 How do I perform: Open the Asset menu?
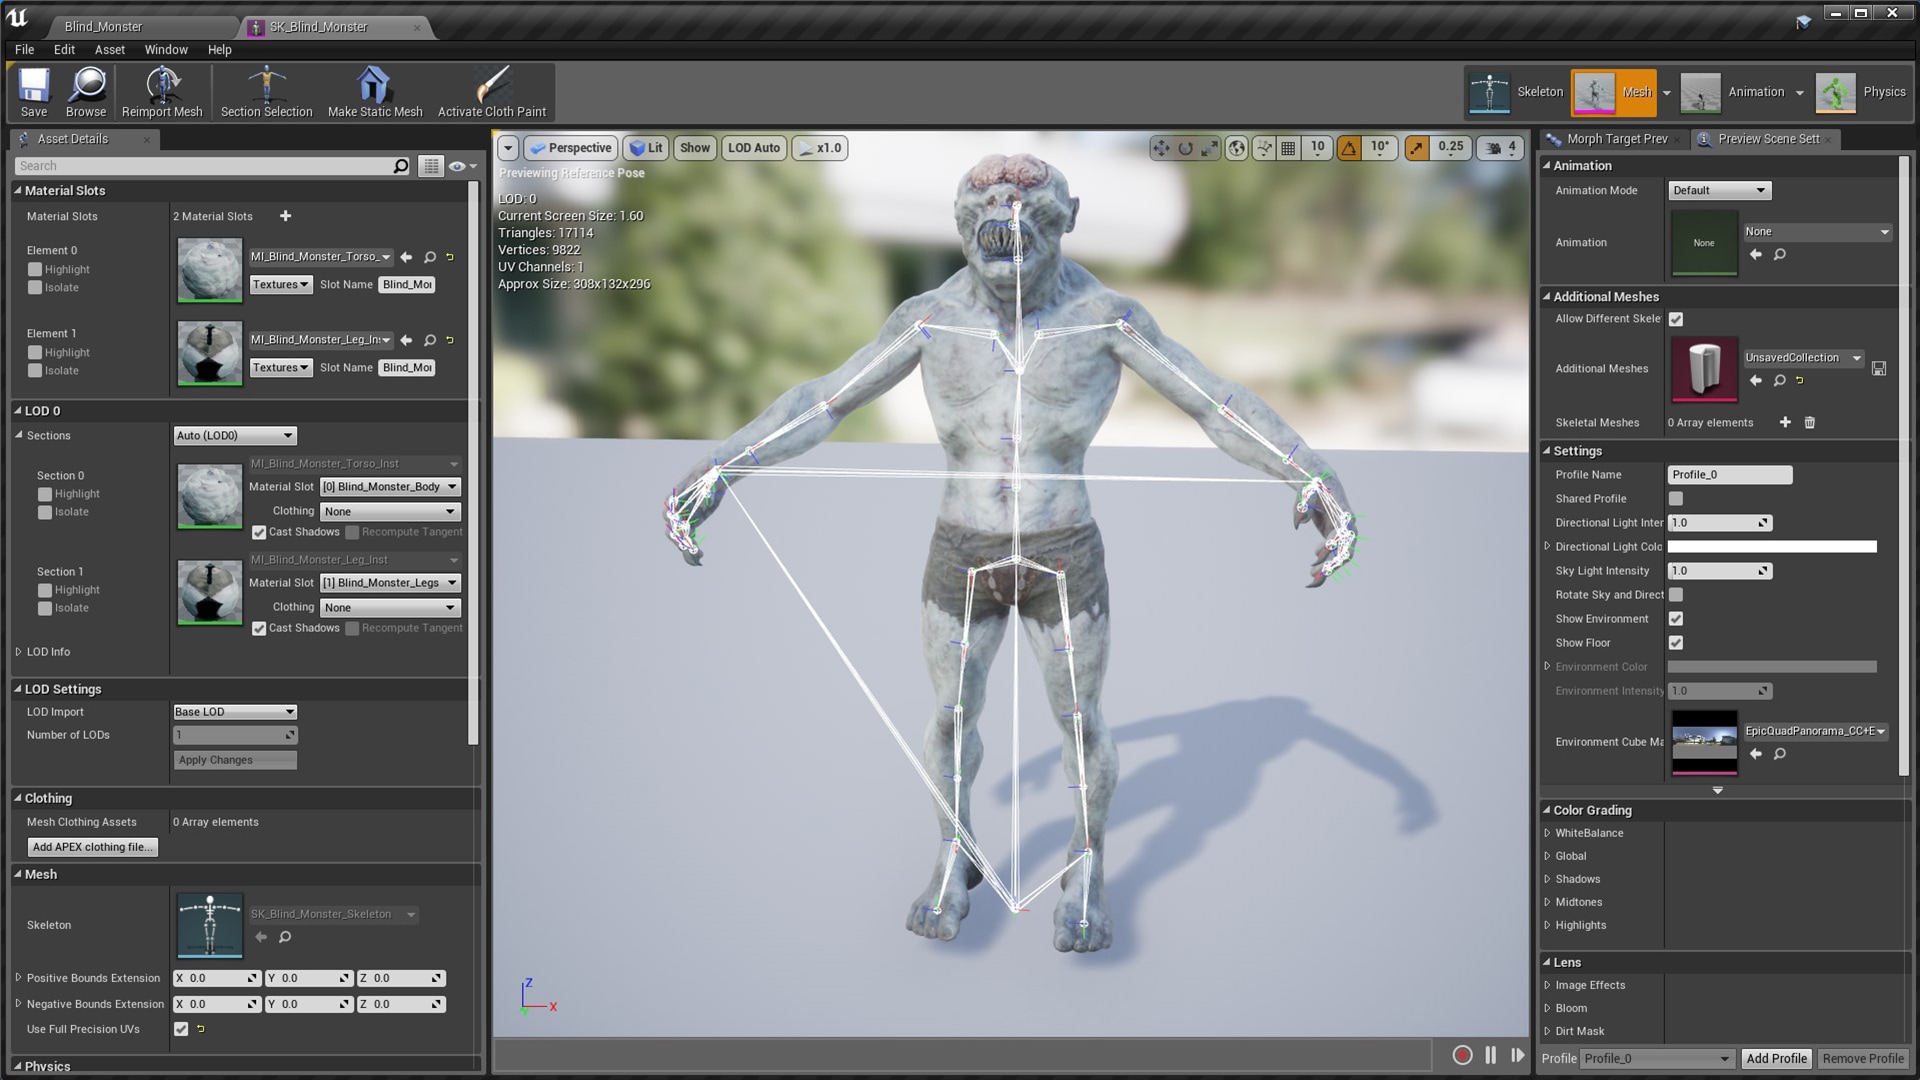110,49
